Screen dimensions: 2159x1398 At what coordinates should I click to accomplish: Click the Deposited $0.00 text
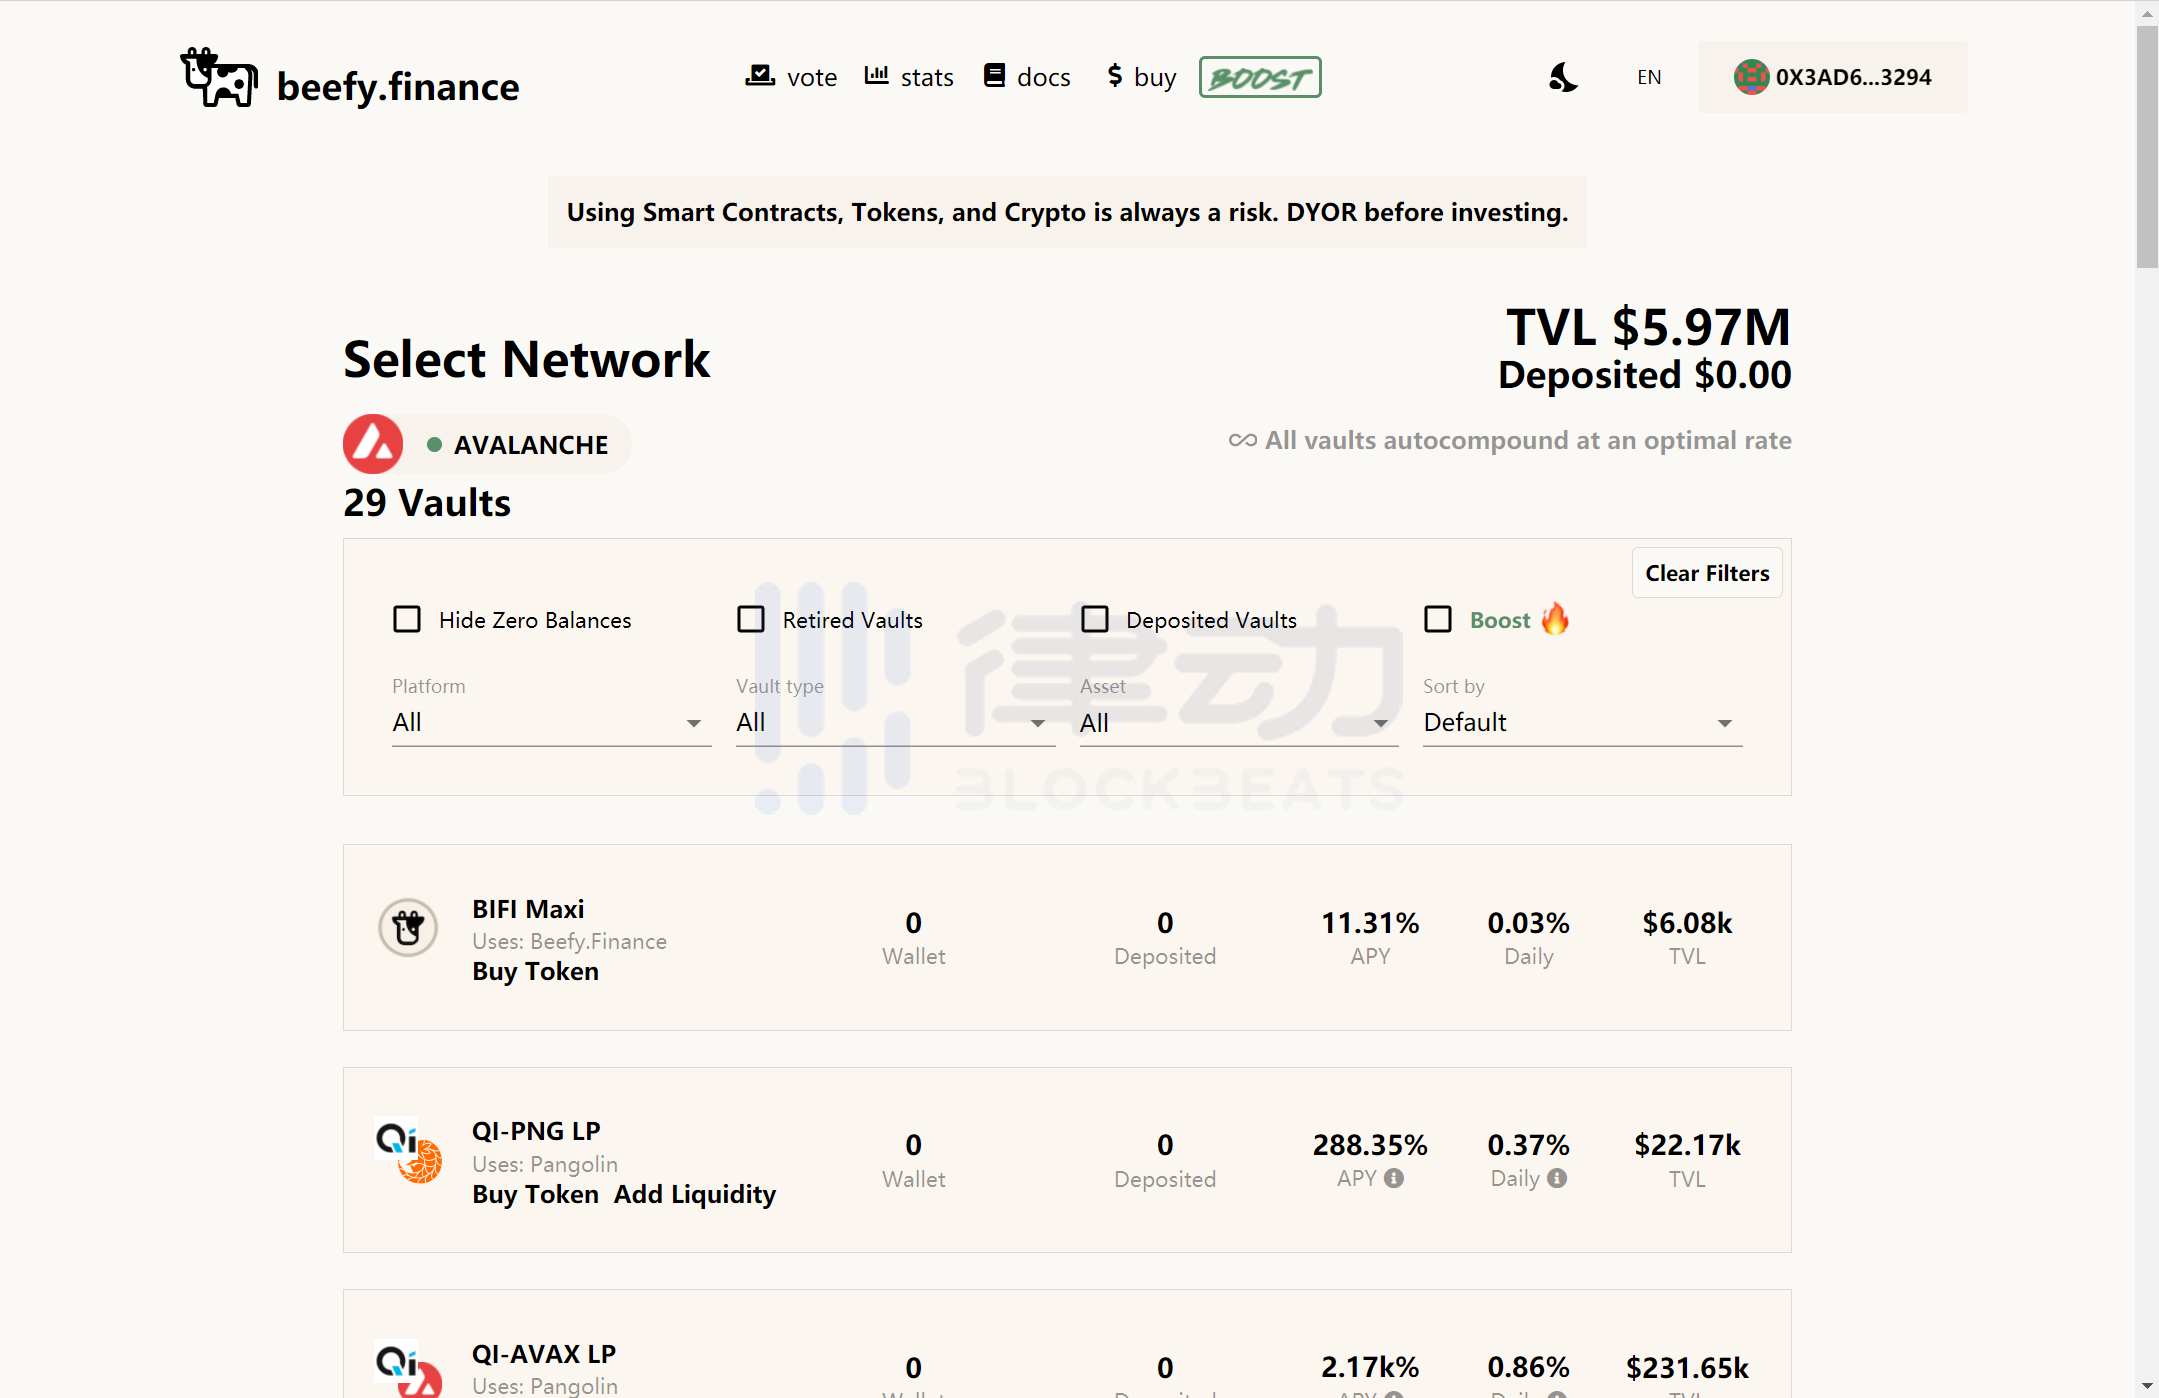coord(1644,375)
